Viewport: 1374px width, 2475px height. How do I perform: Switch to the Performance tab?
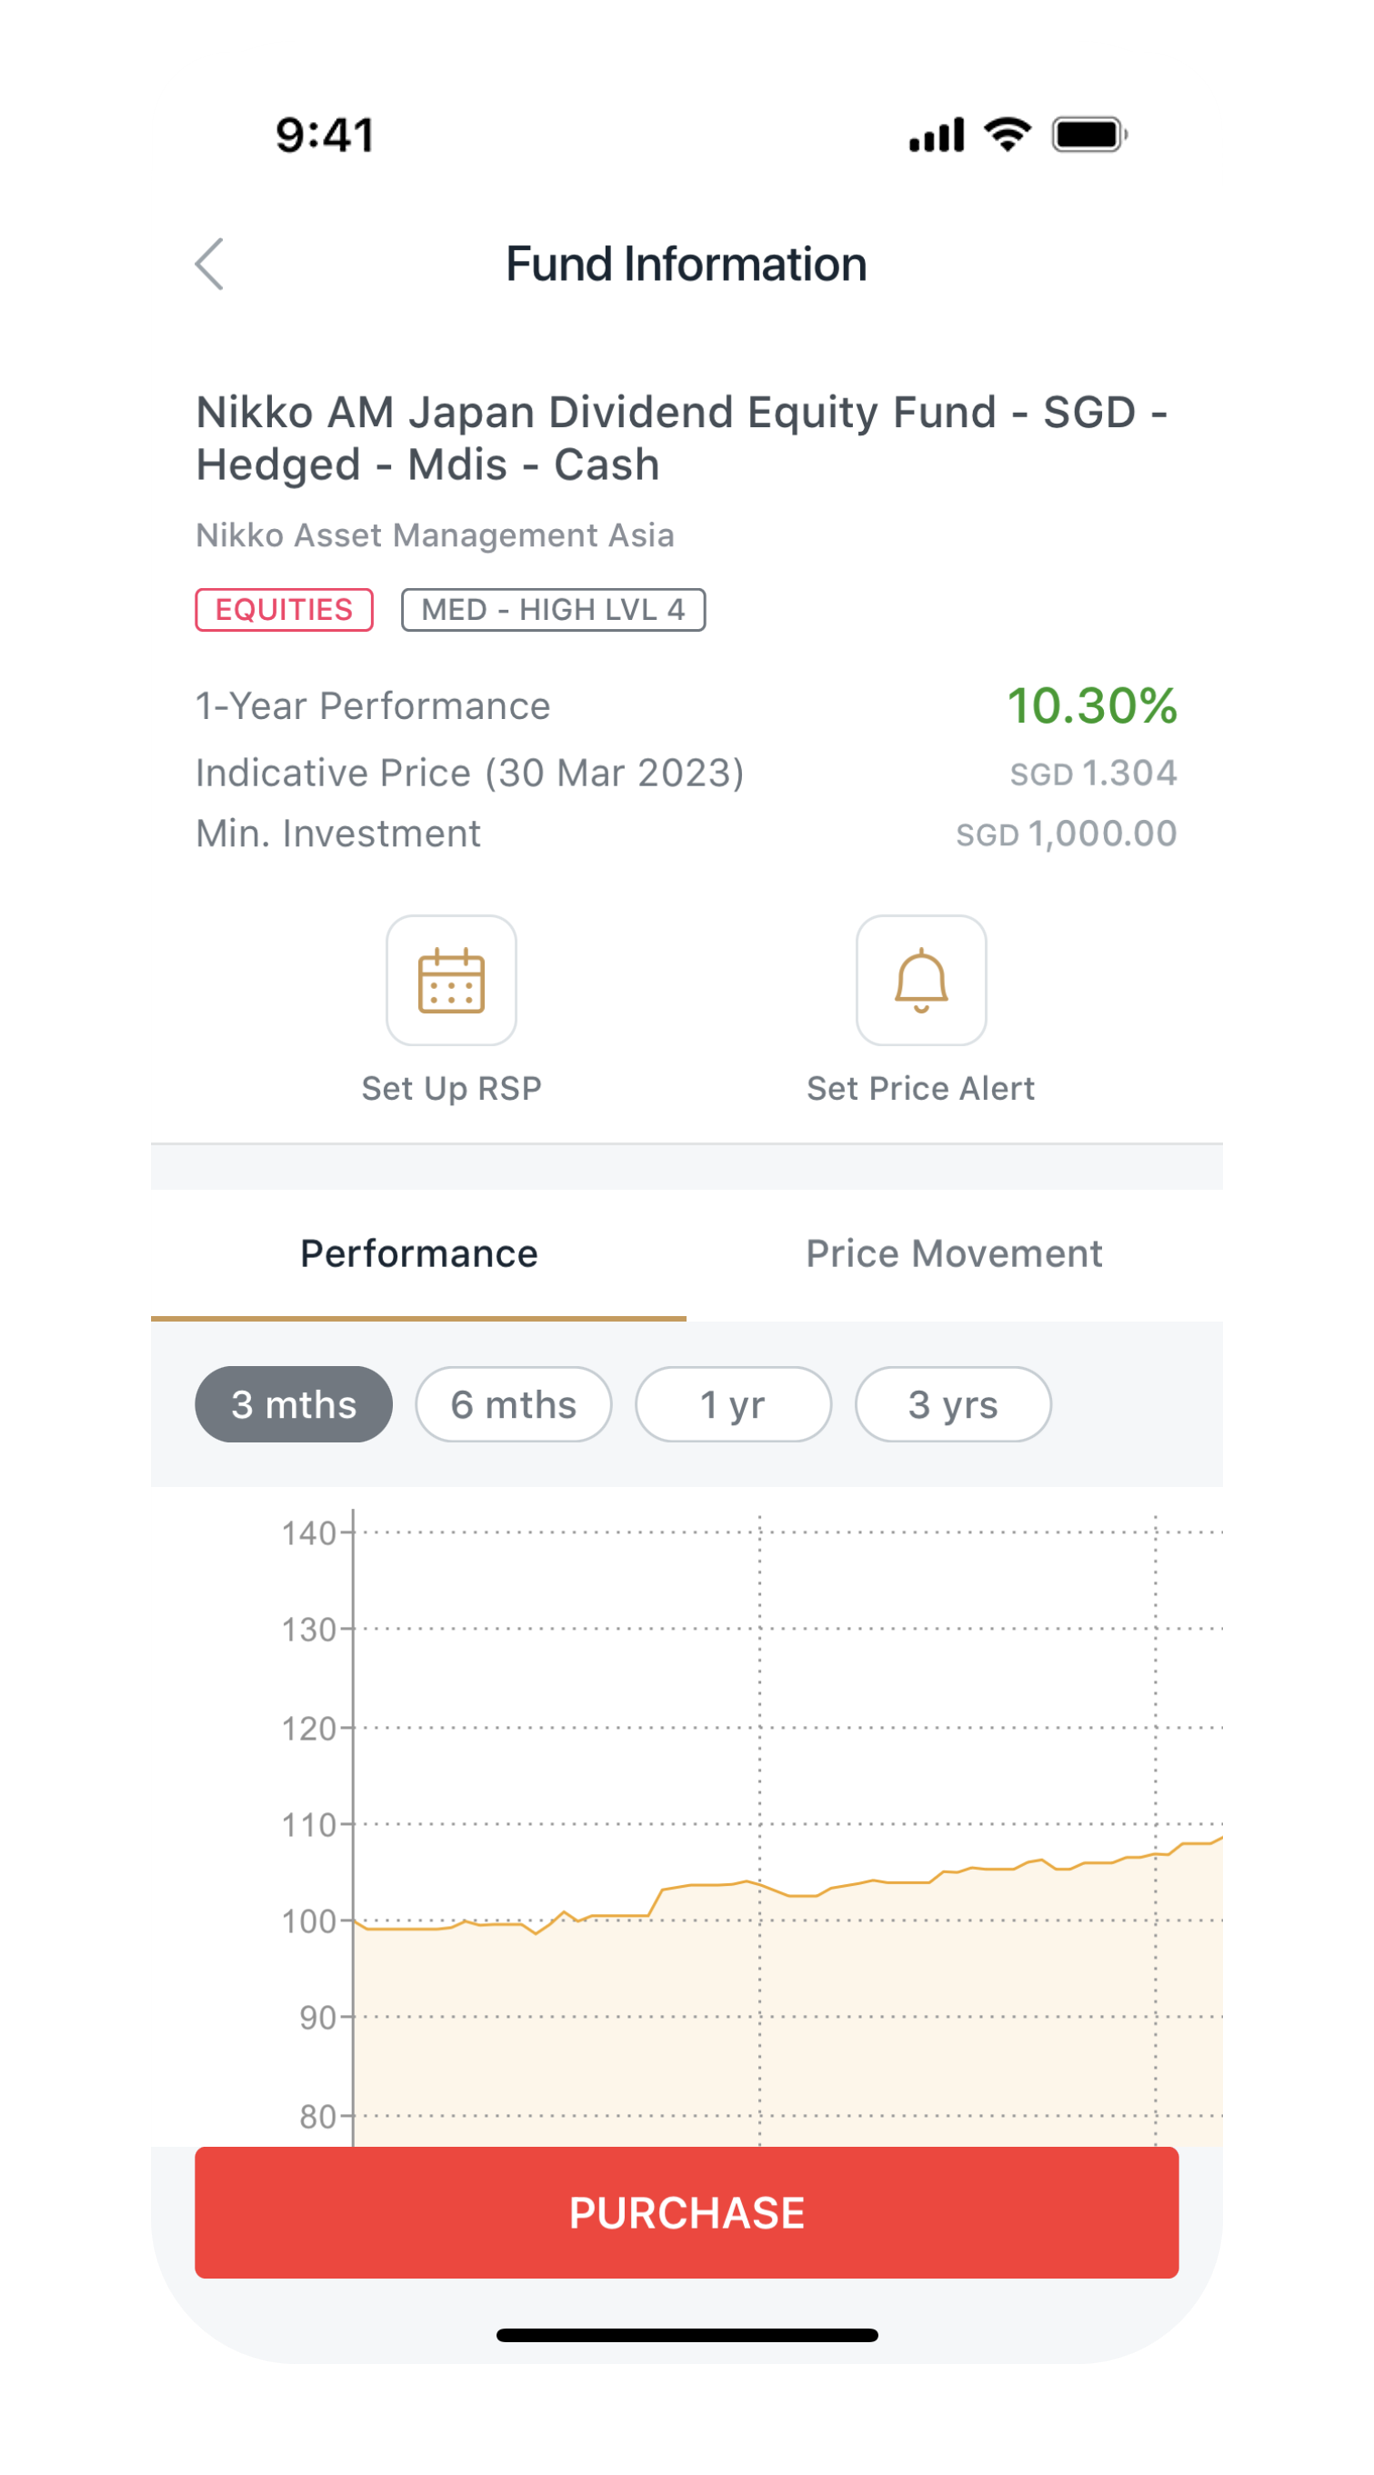click(419, 1254)
